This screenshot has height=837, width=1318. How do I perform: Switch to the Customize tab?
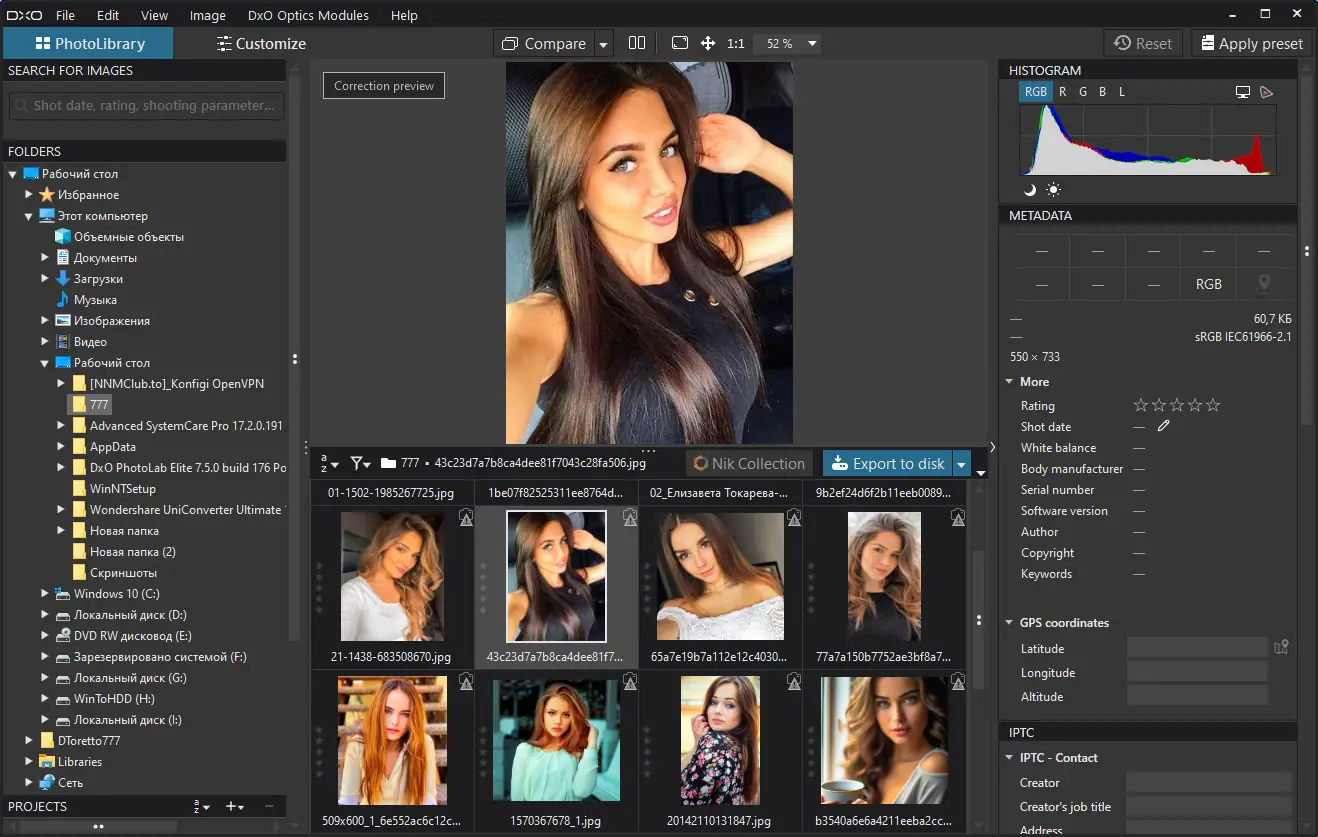[261, 43]
